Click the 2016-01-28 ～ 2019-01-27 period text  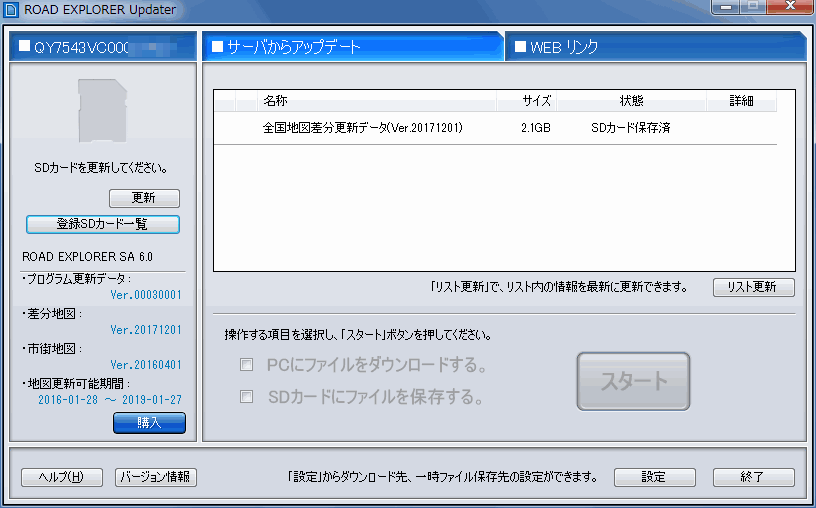point(110,400)
